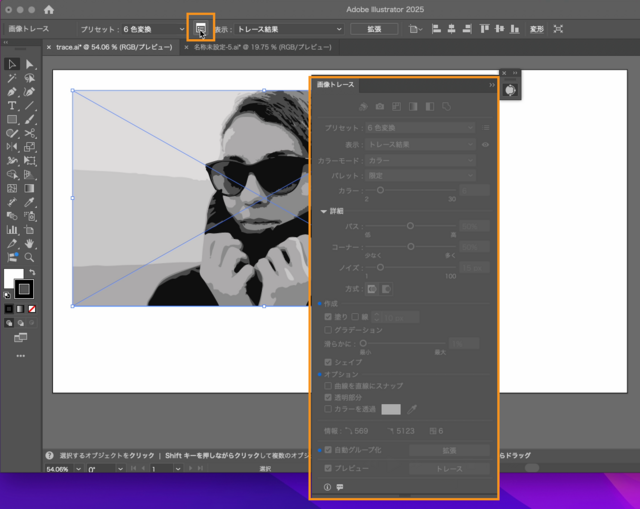Select the Artboard tool
Image resolution: width=640 pixels, height=509 pixels.
pyautogui.click(x=29, y=230)
